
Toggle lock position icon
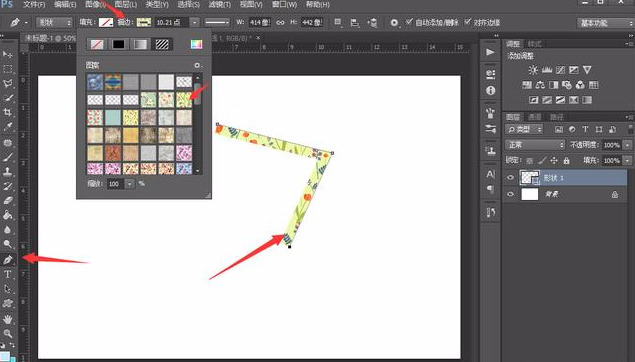tap(554, 161)
